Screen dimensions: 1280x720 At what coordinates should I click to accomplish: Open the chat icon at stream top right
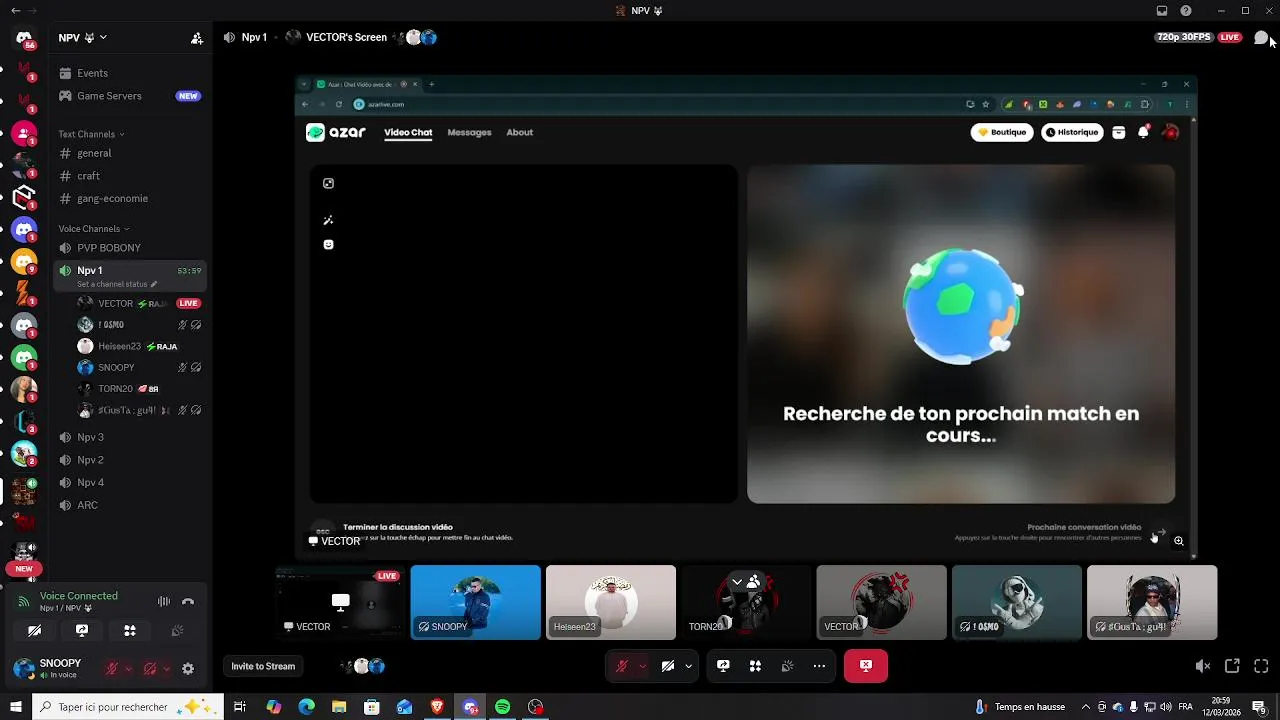coord(1261,37)
